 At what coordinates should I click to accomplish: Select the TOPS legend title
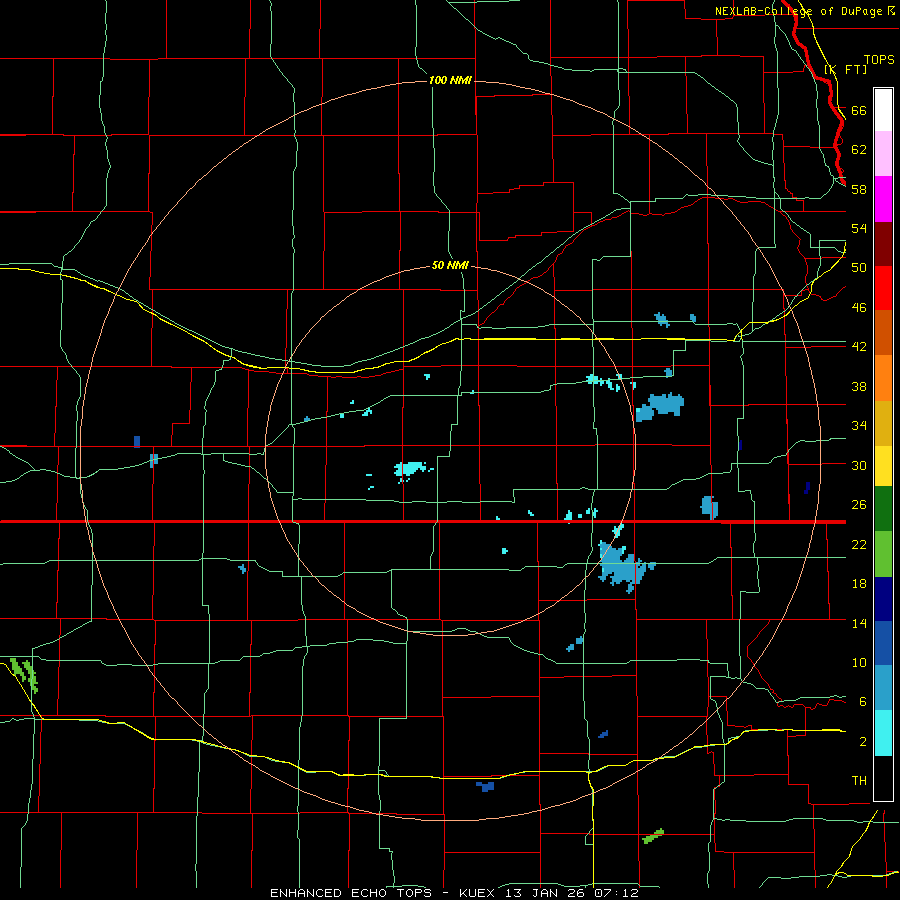point(879,59)
